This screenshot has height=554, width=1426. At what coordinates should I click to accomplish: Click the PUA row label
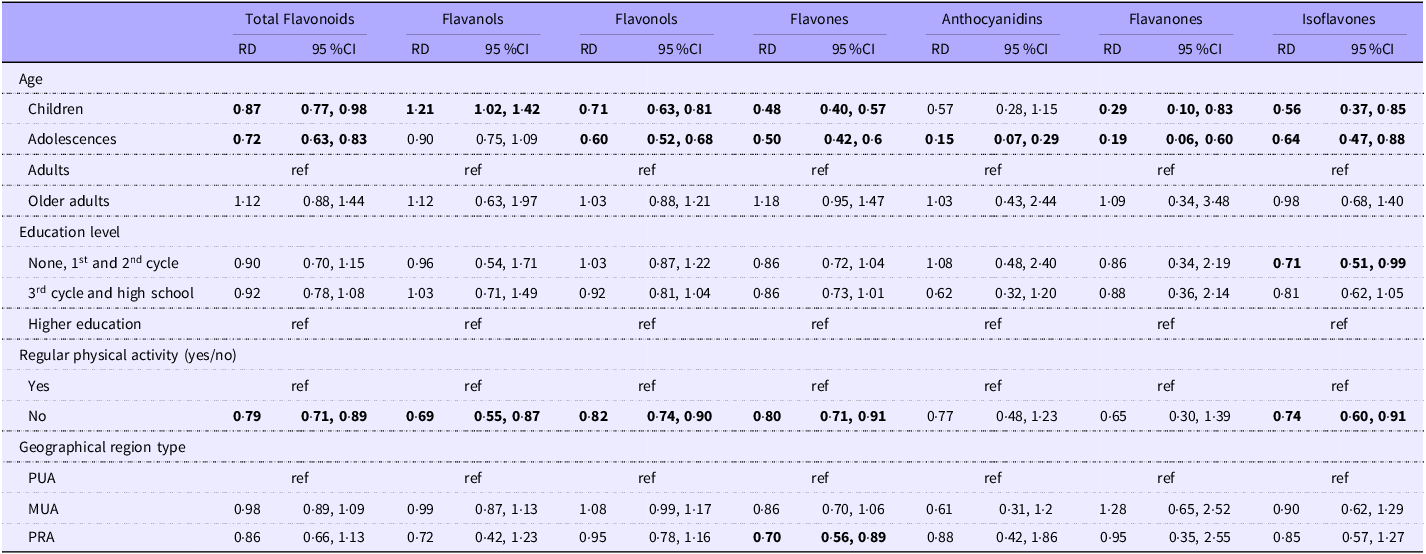[41, 478]
